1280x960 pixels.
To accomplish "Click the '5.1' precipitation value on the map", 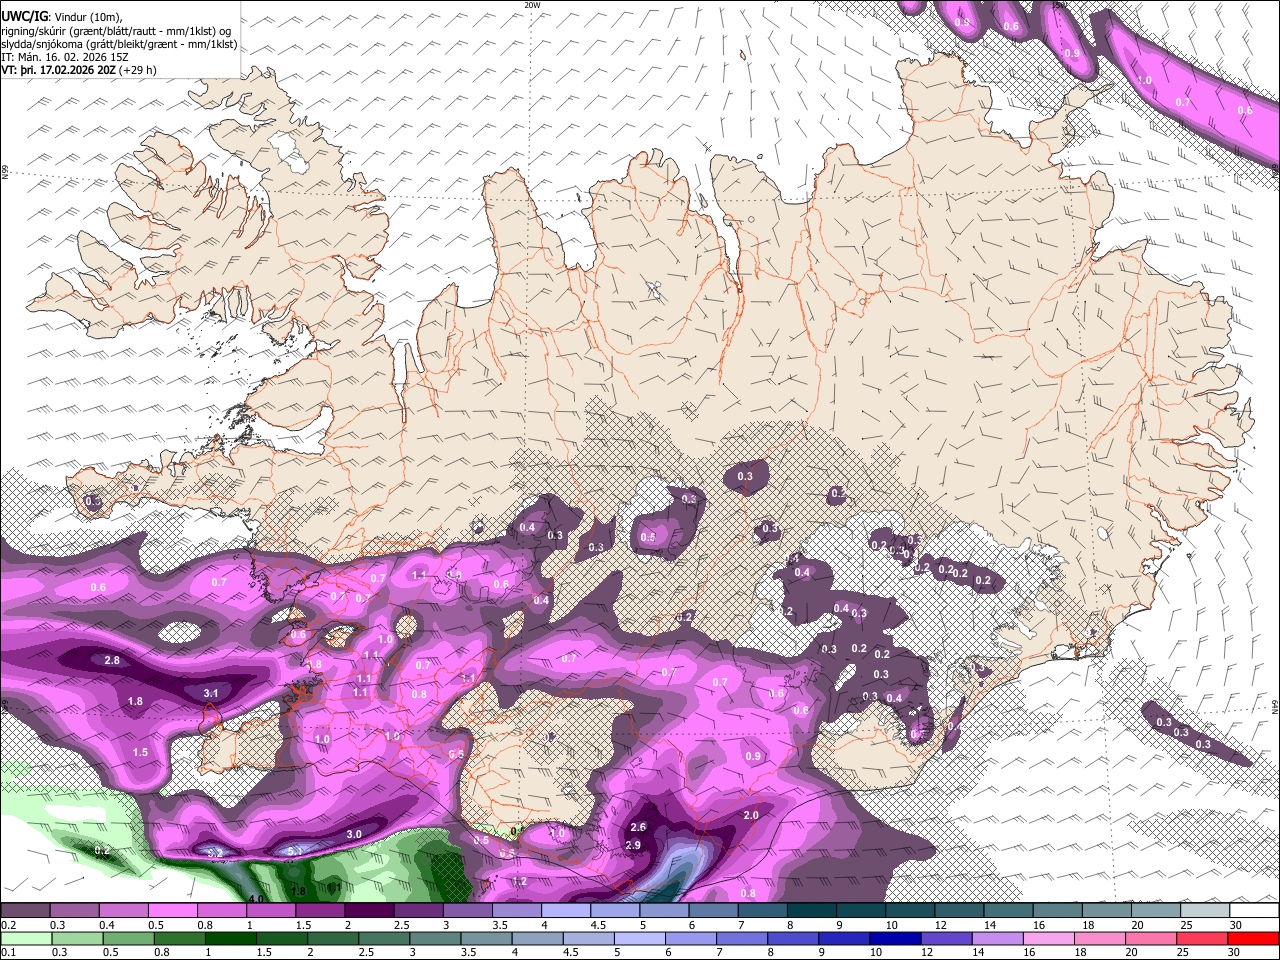I will pos(295,851).
